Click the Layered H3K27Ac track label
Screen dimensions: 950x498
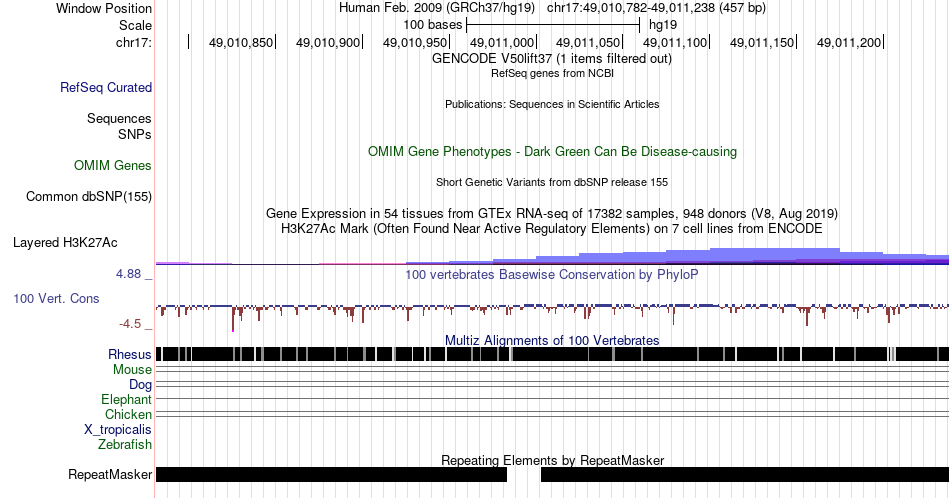pos(65,242)
